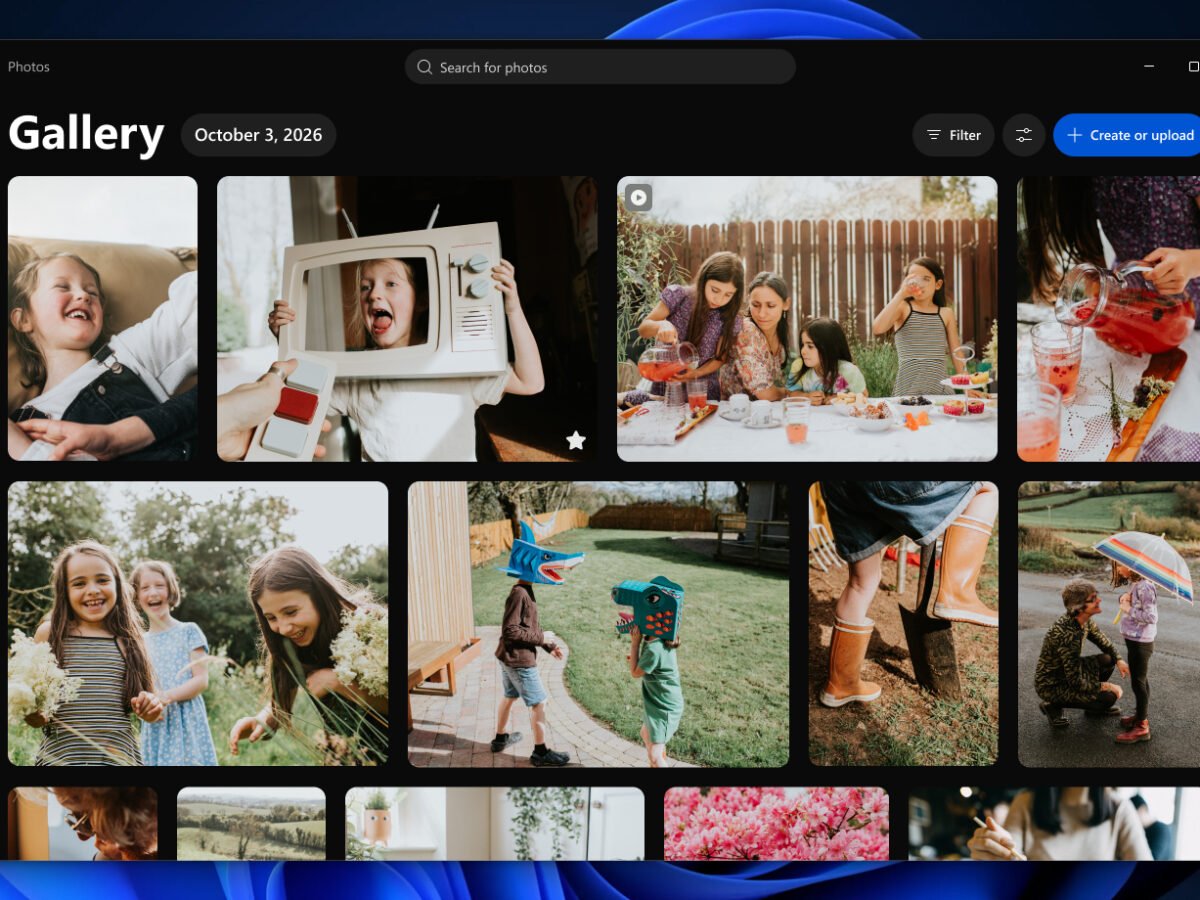Click the Gallery heading
Screen dimensions: 1200x900
click(x=86, y=135)
